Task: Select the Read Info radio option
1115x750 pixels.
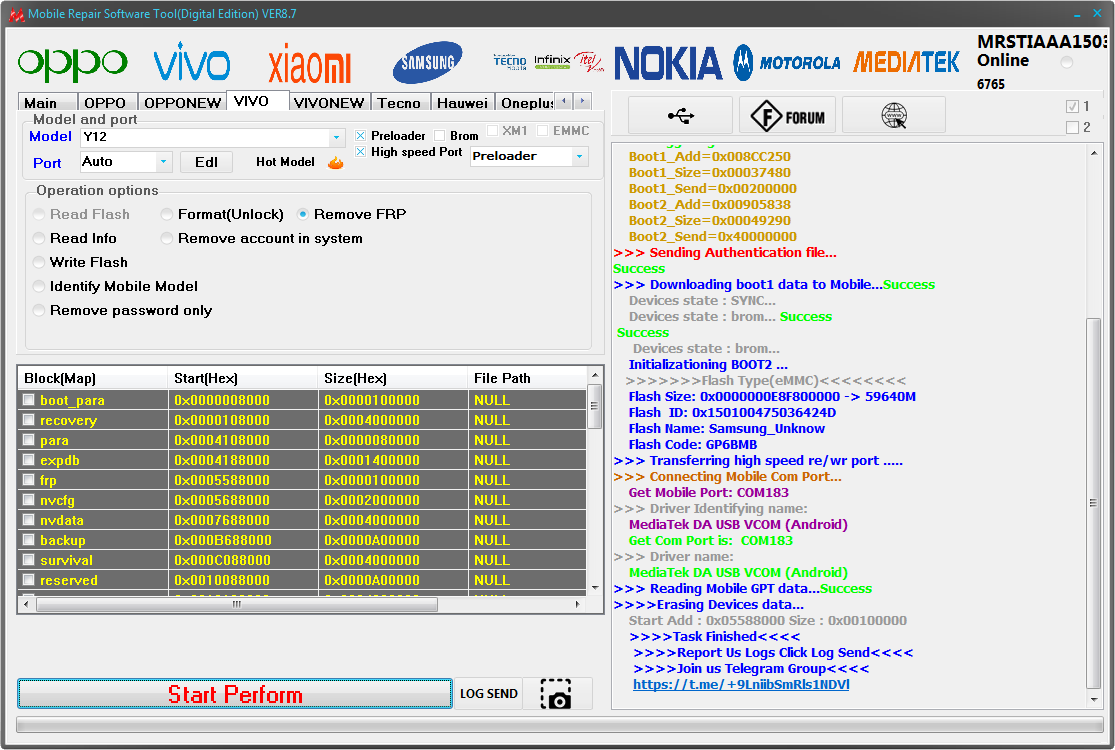Action: [39, 238]
